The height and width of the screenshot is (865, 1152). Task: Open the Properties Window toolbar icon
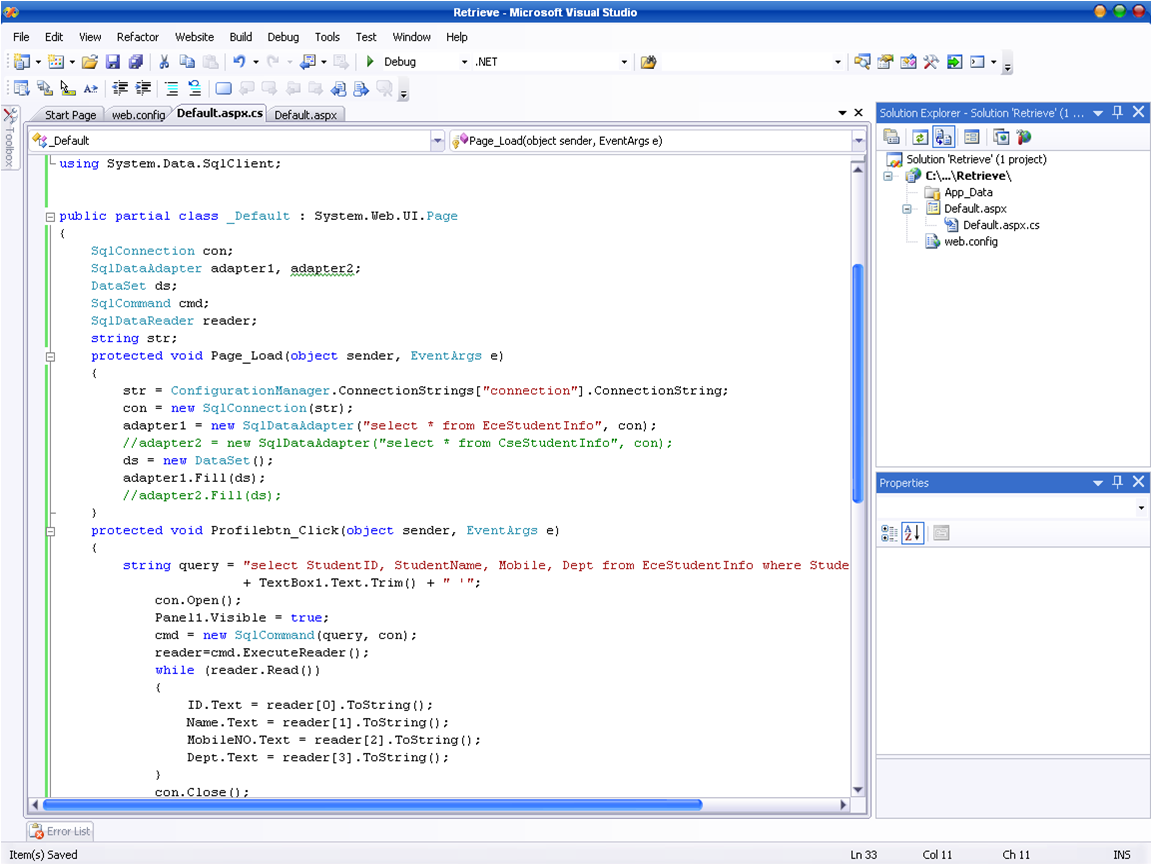(x=885, y=62)
